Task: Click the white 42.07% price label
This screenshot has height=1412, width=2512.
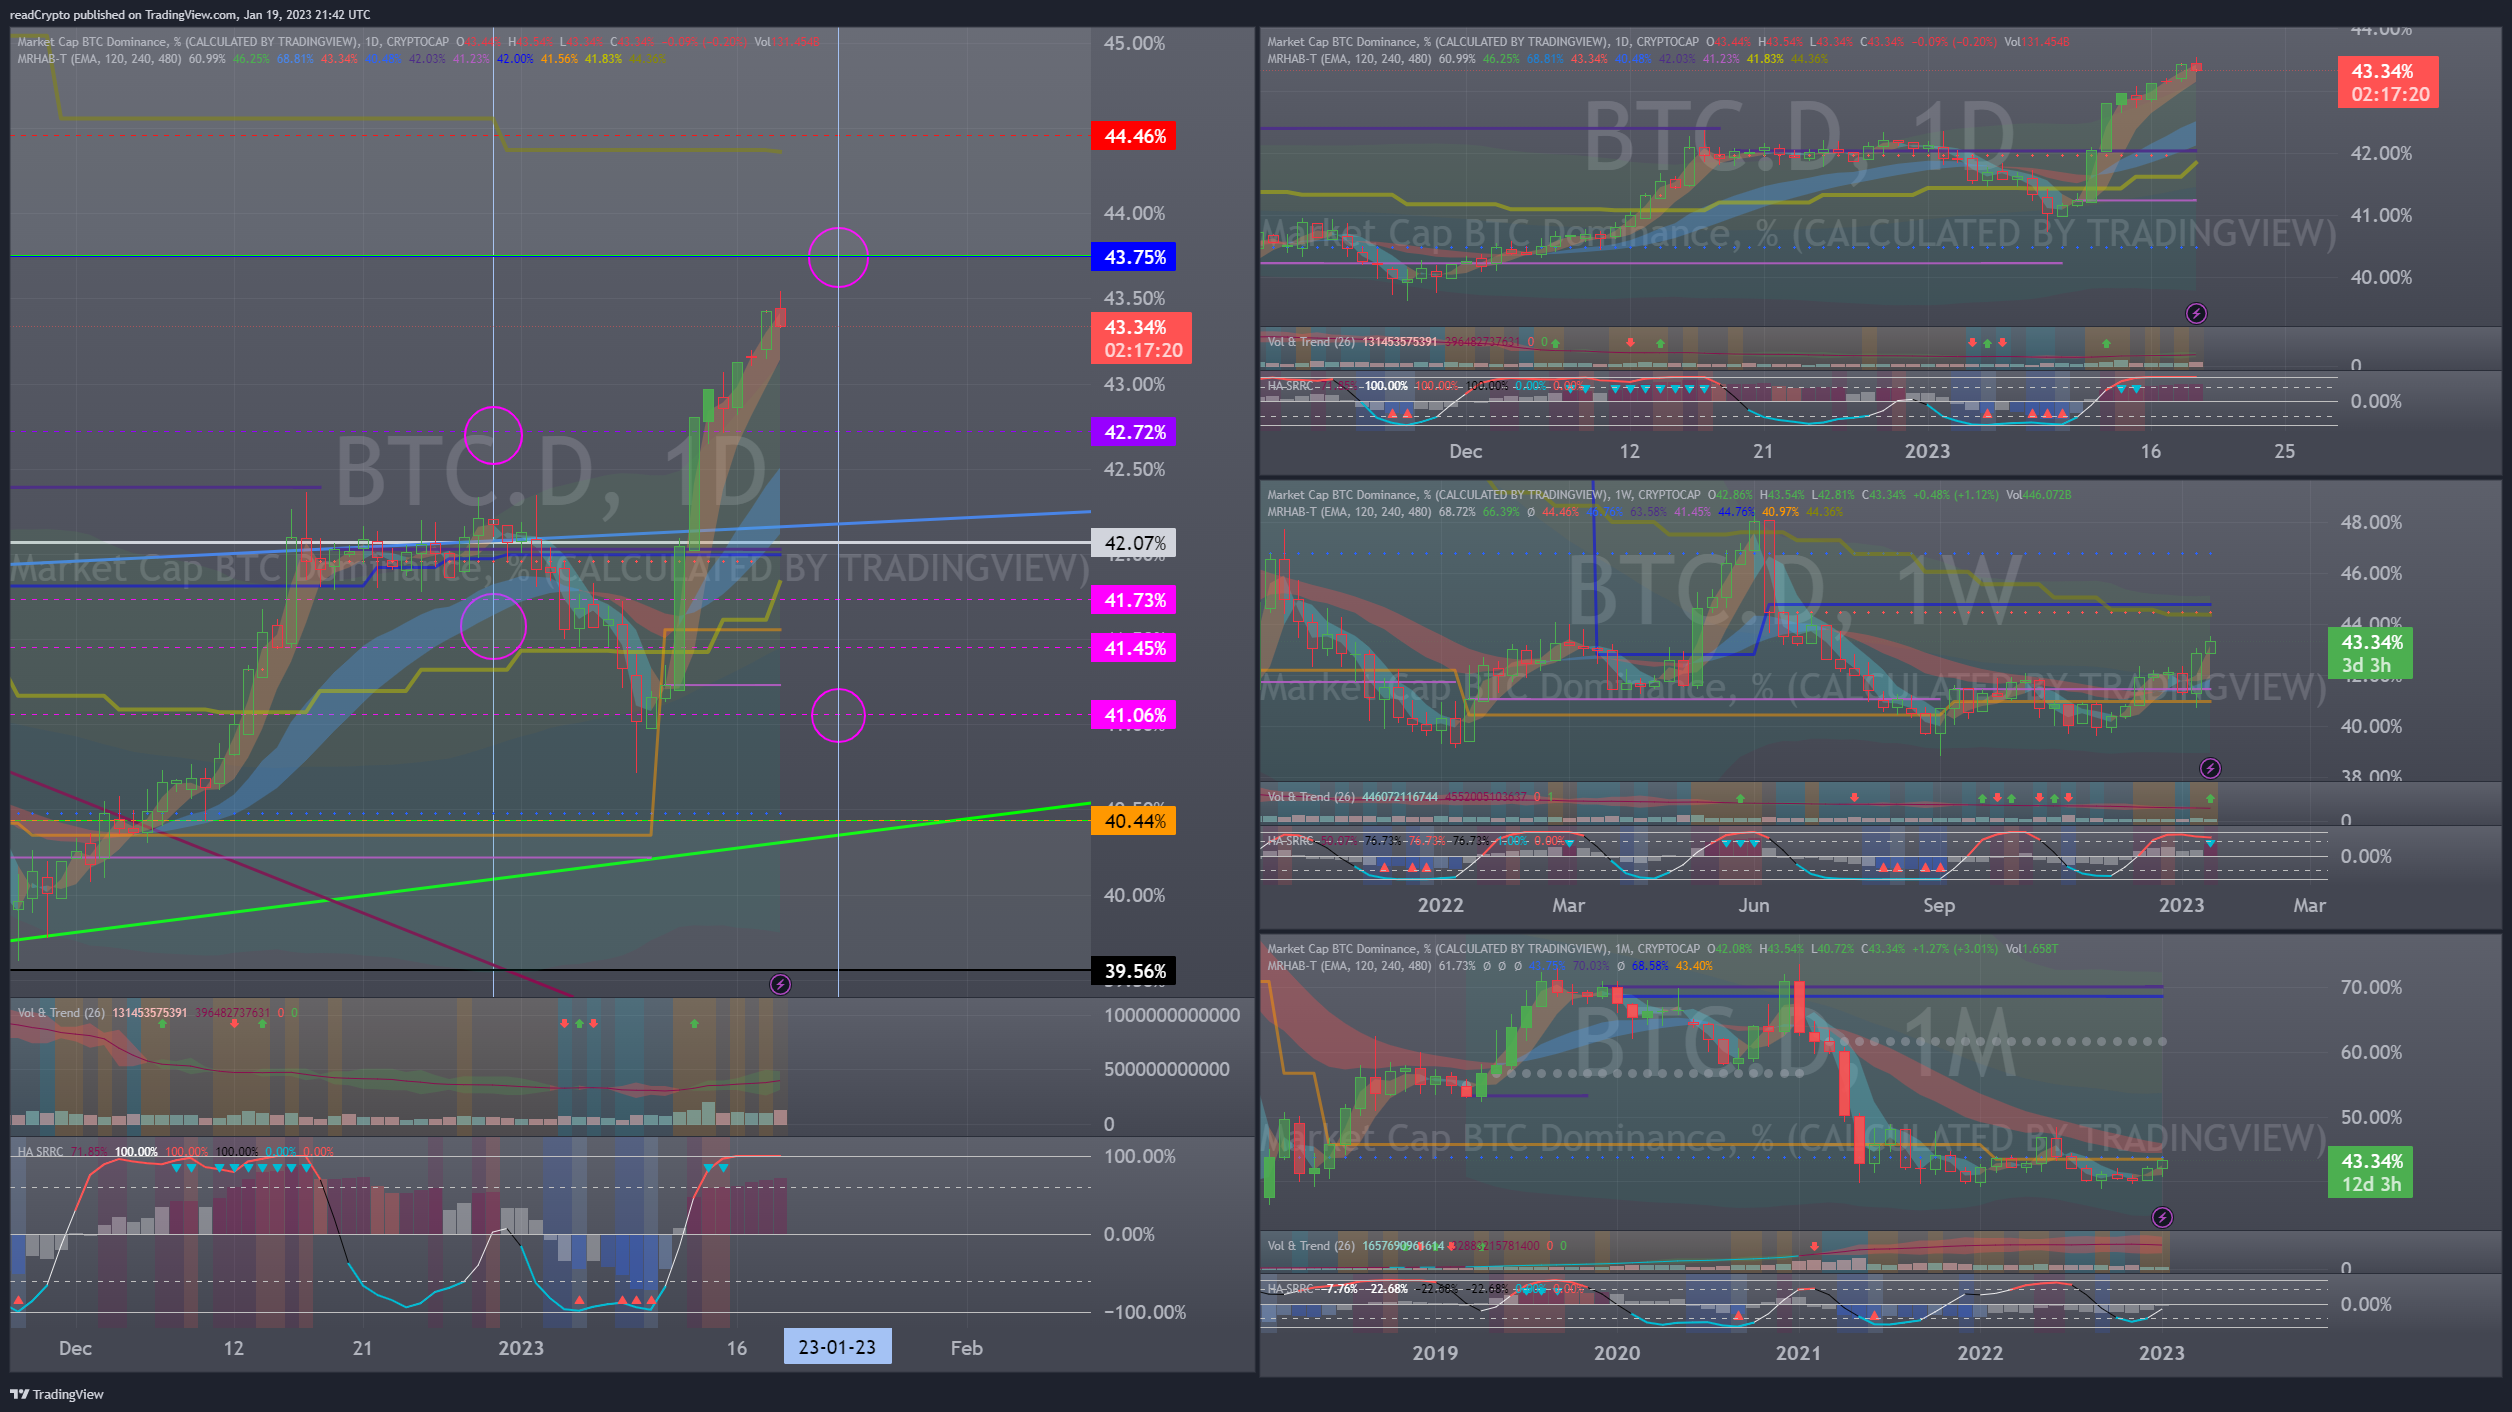Action: (x=1134, y=543)
